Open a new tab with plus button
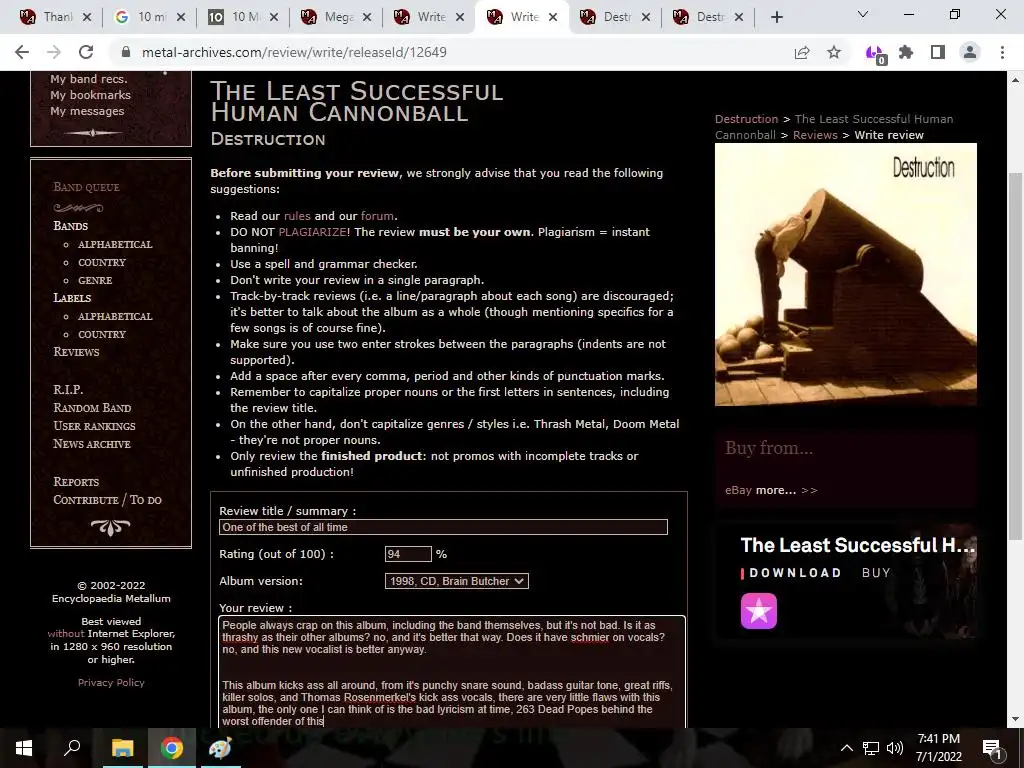This screenshot has width=1024, height=768. (776, 18)
